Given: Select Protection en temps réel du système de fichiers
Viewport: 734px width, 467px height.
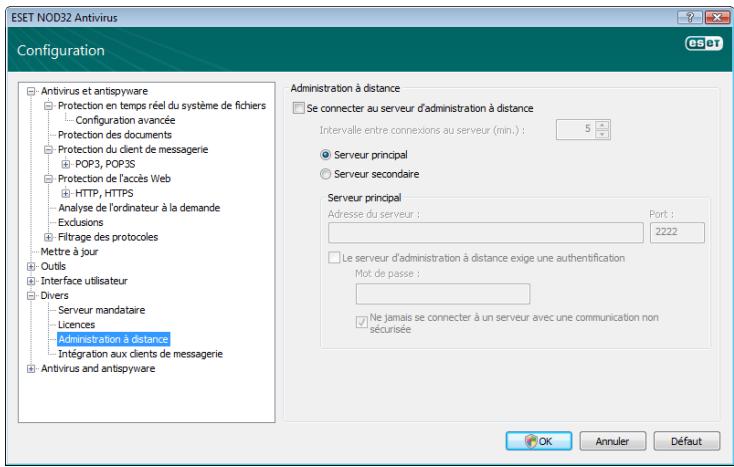Looking at the screenshot, I should [x=162, y=106].
